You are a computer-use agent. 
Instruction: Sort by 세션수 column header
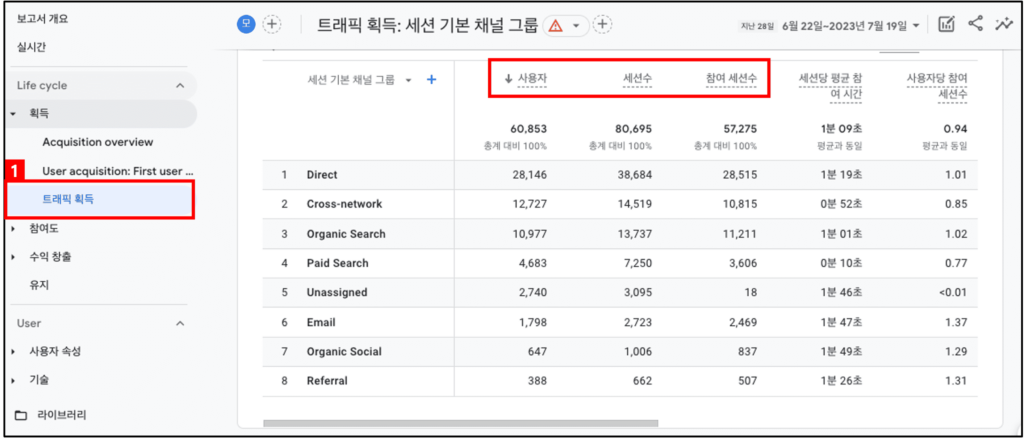[637, 80]
